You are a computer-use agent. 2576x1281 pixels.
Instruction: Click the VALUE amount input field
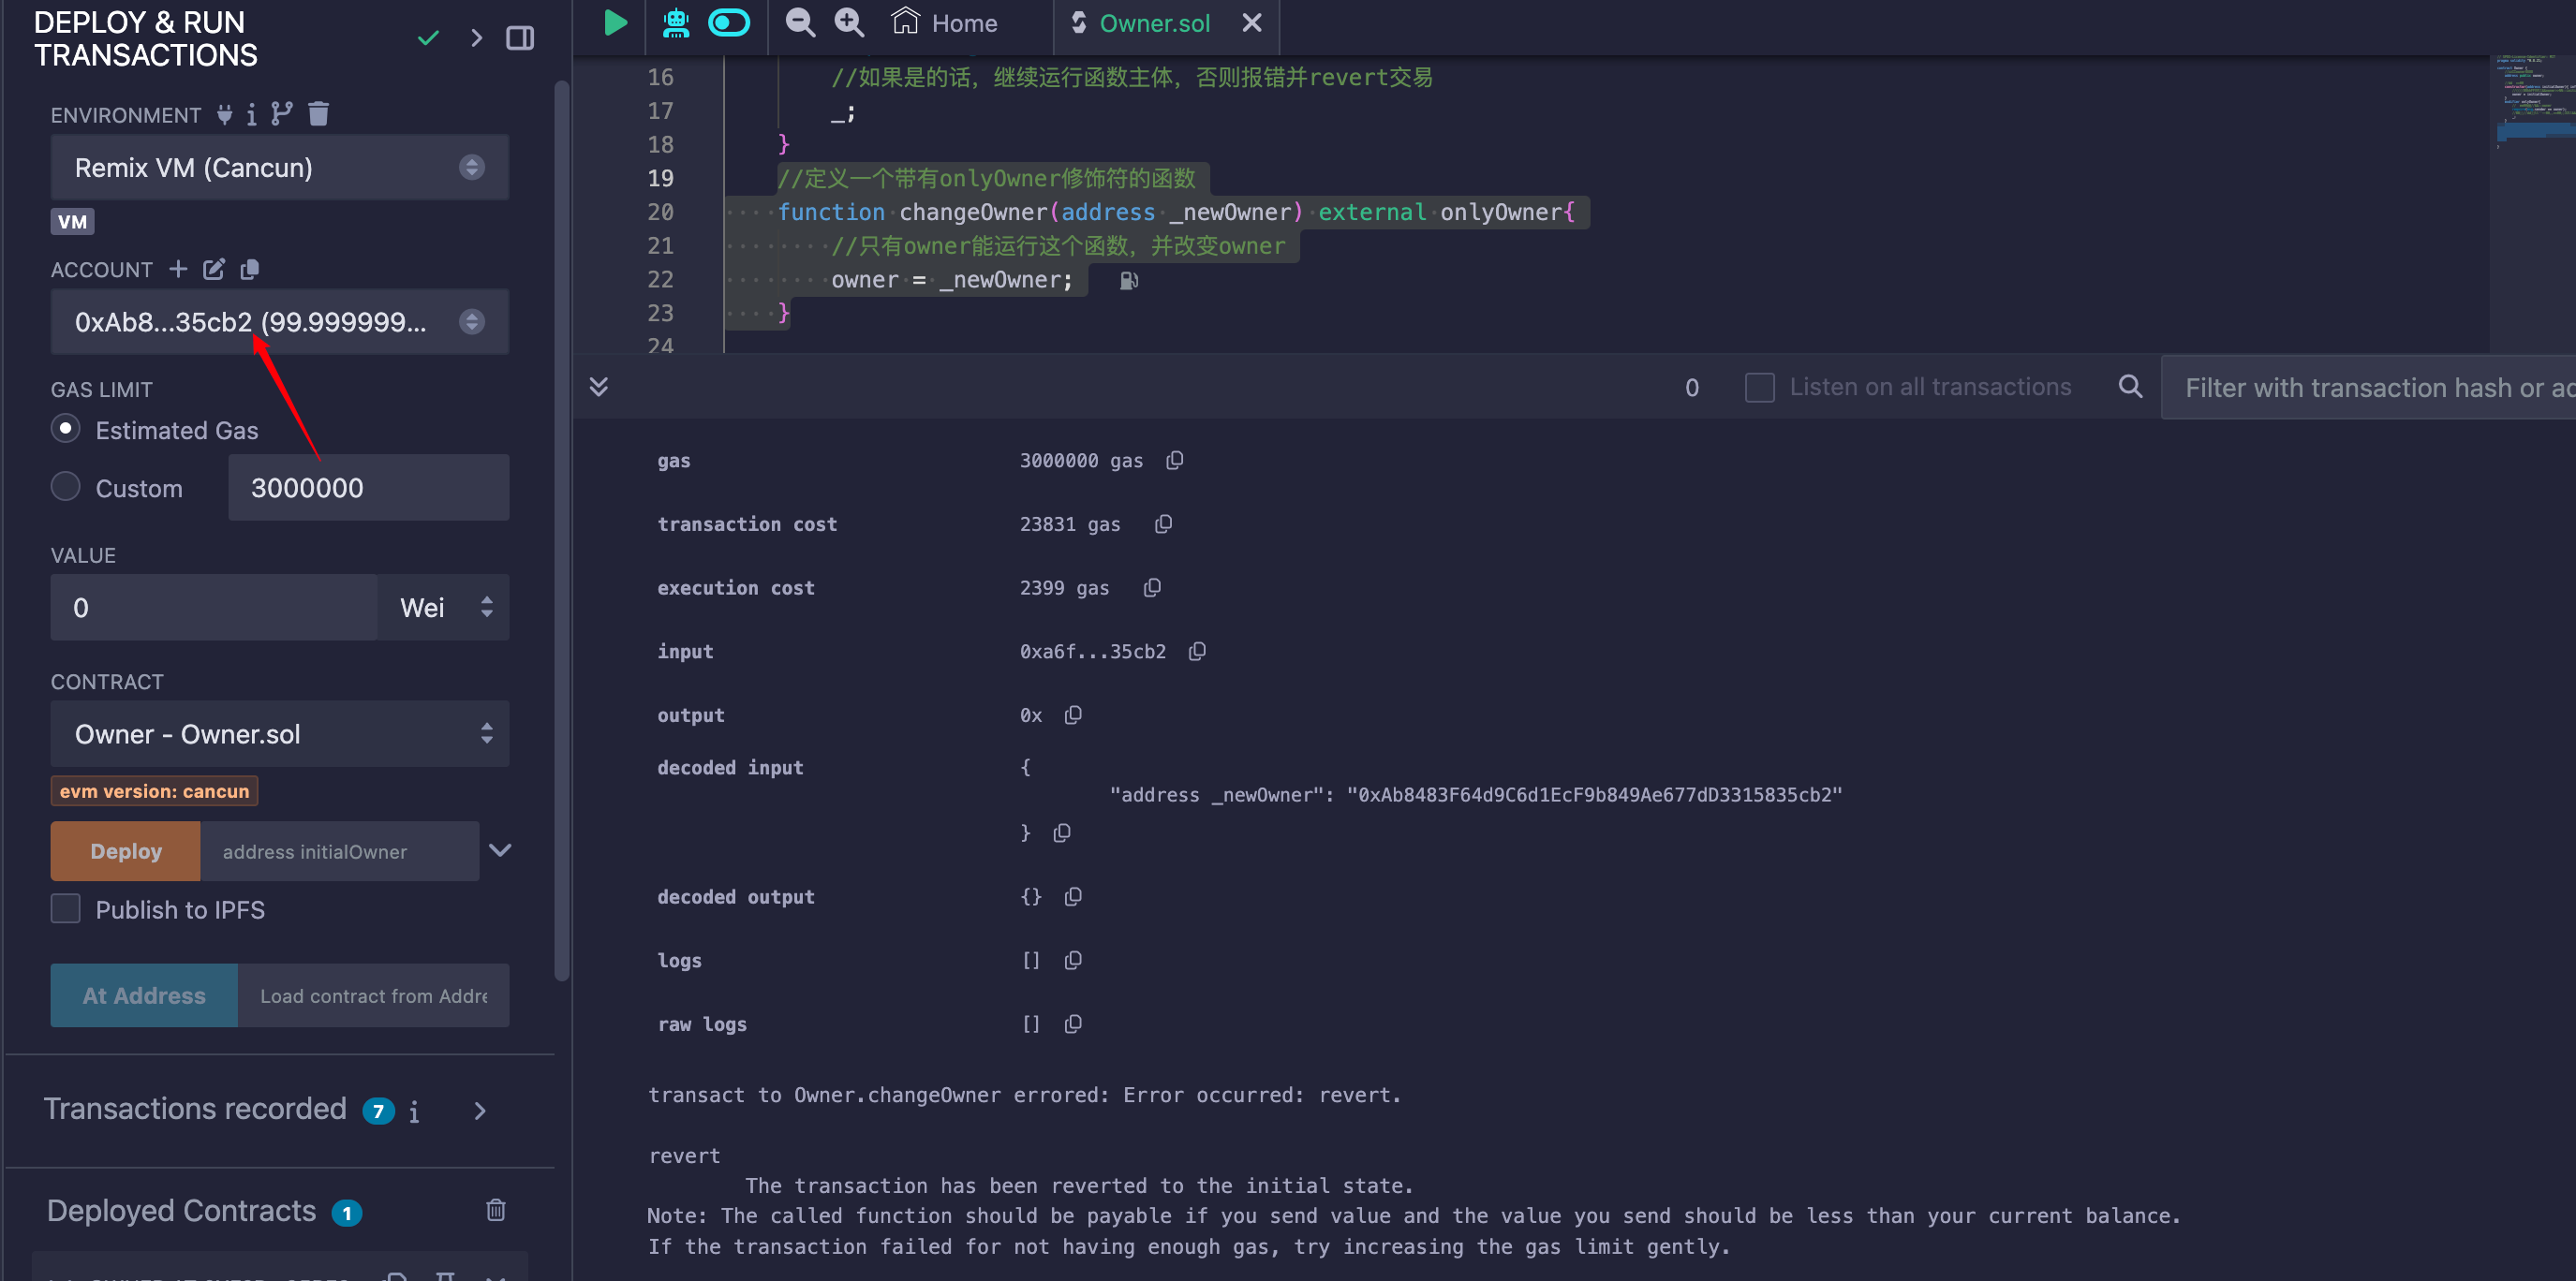point(214,607)
